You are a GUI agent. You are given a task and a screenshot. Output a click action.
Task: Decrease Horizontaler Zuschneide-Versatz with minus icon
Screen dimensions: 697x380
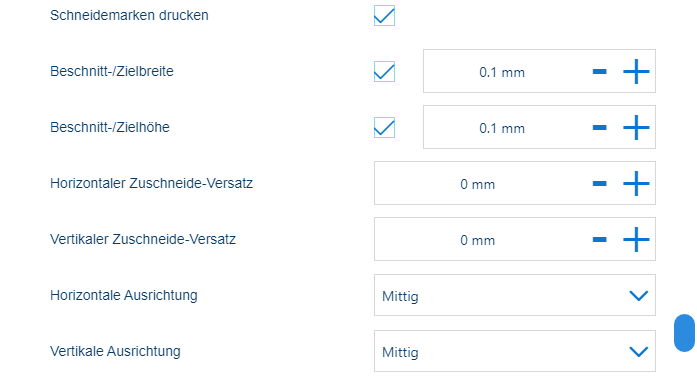point(600,184)
